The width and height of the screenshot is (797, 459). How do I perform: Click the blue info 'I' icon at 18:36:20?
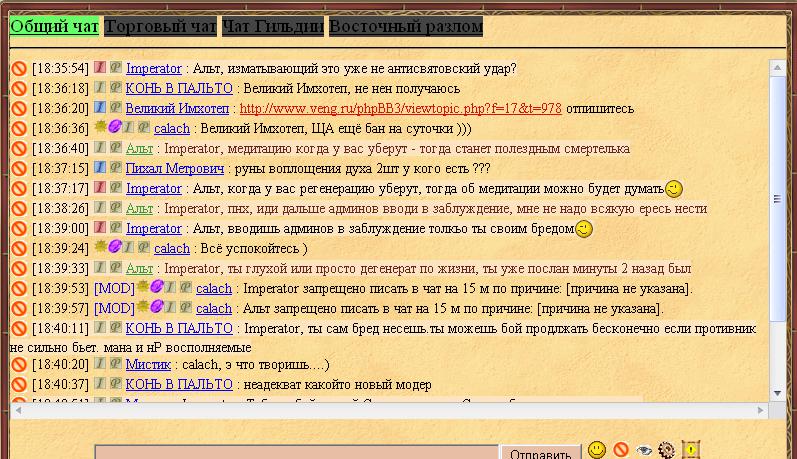coord(100,107)
